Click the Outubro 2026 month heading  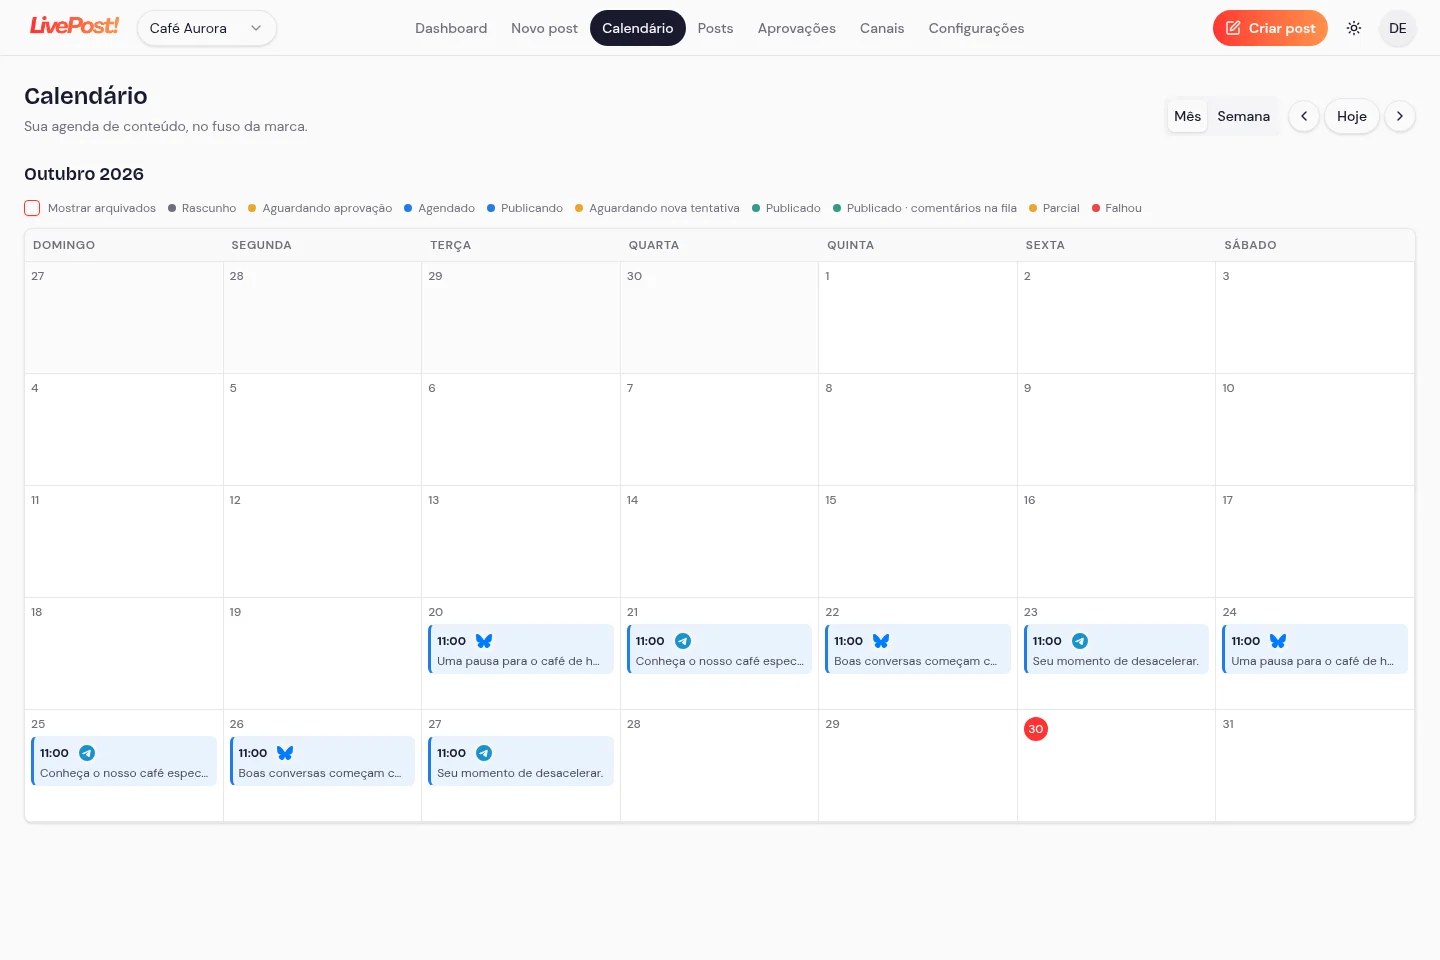(84, 174)
